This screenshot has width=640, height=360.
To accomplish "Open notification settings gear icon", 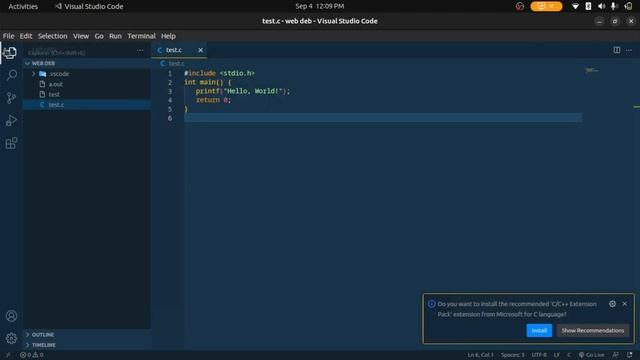I will pyautogui.click(x=612, y=304).
